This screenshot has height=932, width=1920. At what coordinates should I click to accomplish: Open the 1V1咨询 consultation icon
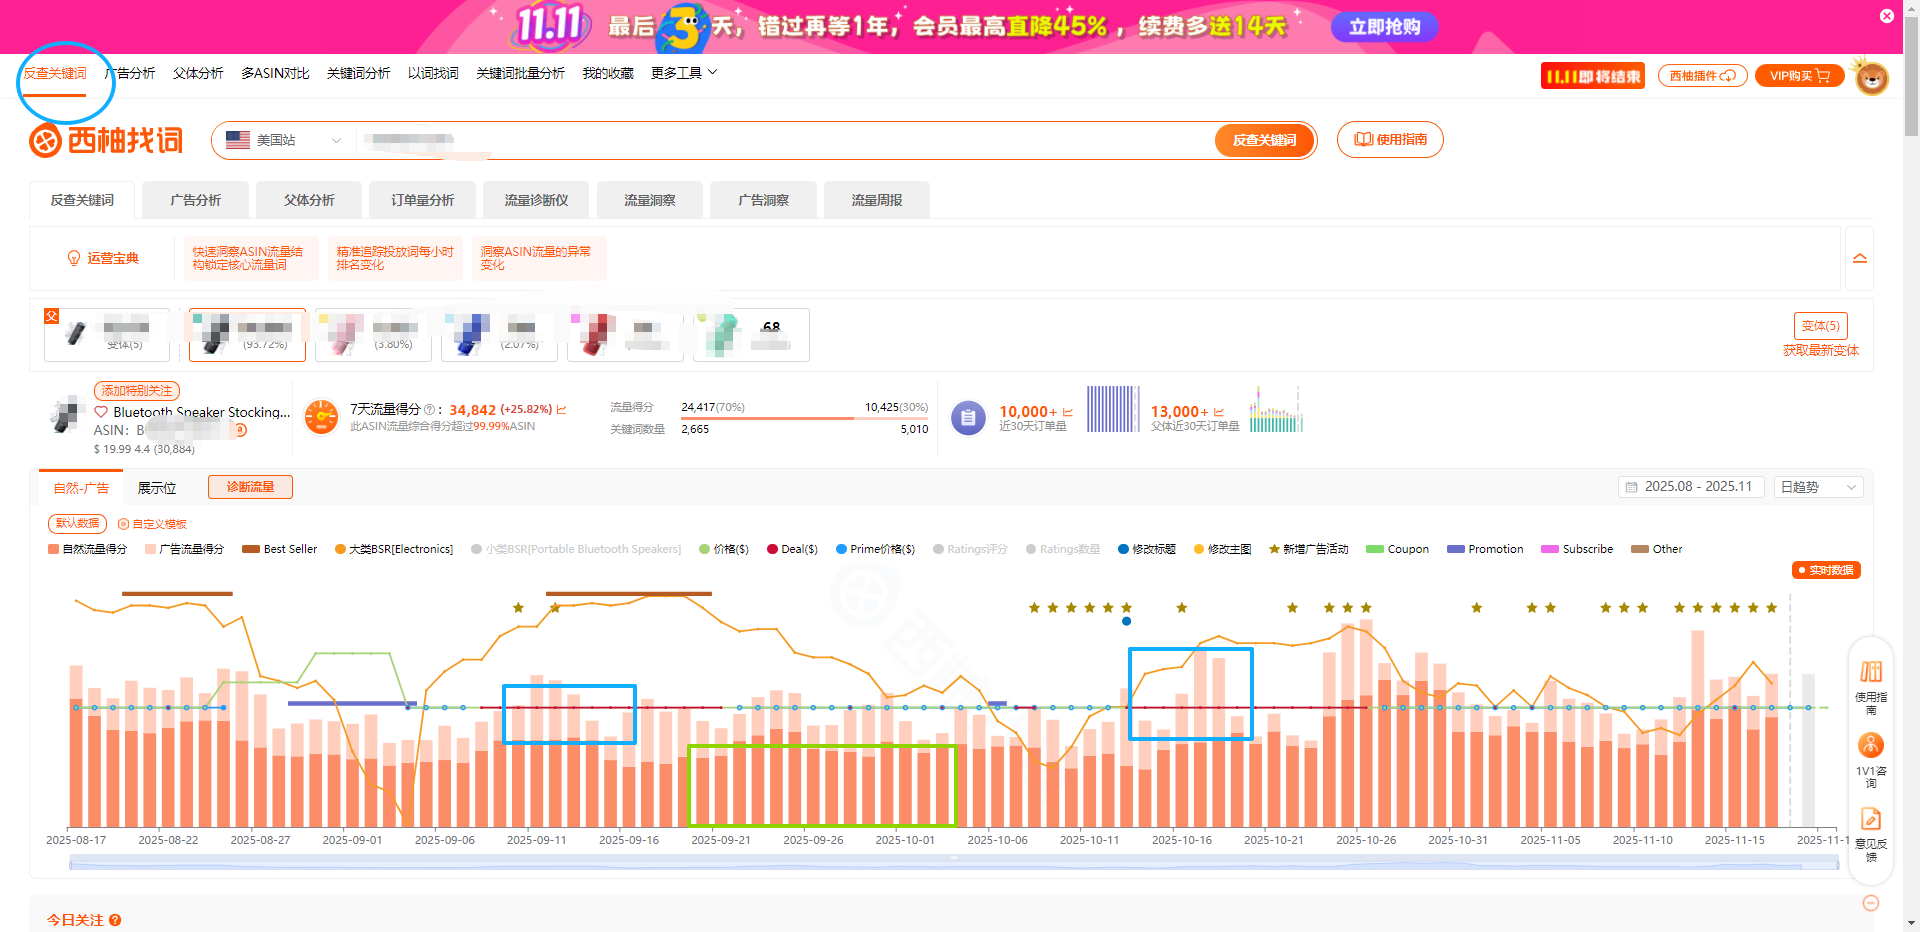tap(1870, 745)
